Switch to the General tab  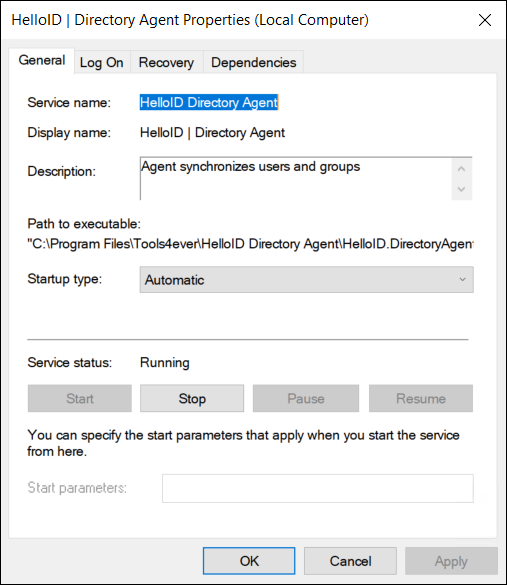coord(42,61)
